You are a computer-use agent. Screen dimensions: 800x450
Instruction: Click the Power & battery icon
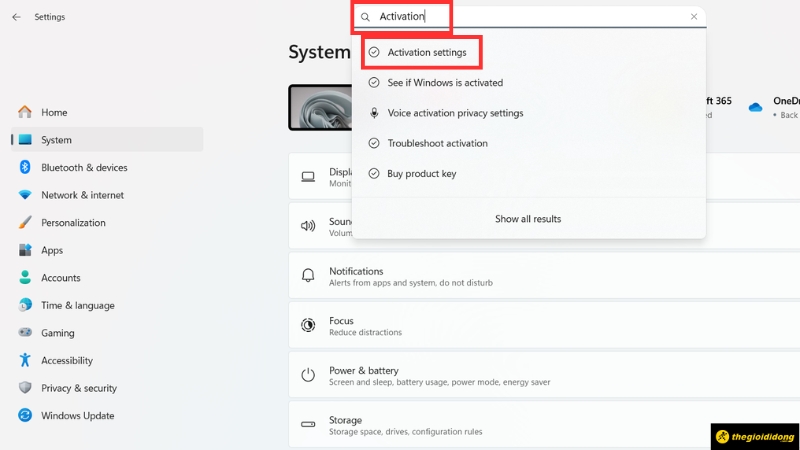point(308,374)
